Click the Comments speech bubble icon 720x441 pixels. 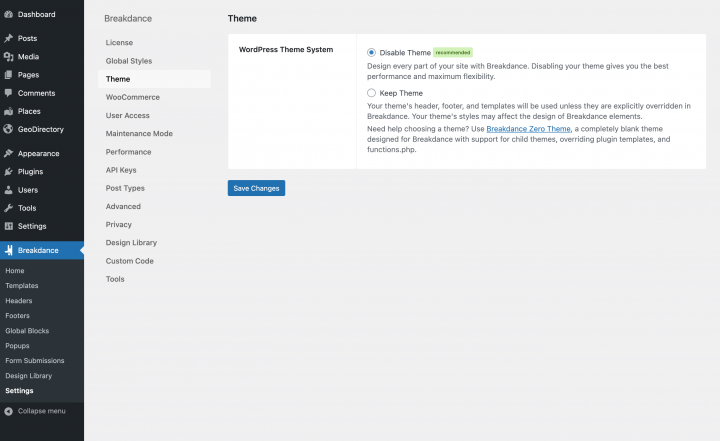(x=9, y=93)
